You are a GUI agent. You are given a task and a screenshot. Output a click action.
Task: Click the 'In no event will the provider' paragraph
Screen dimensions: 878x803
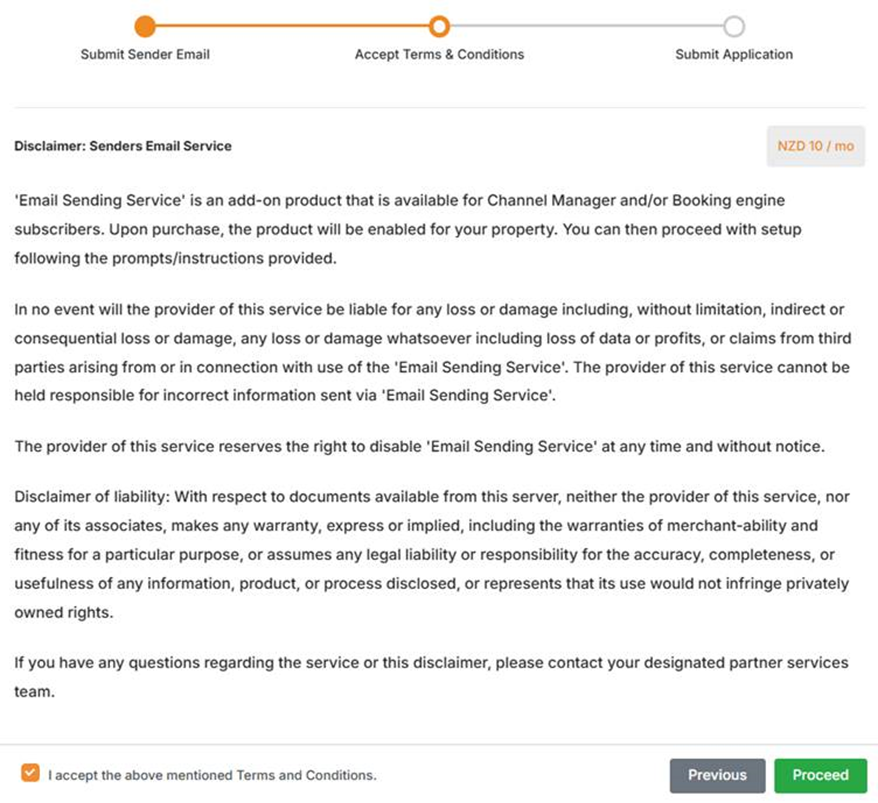pos(430,352)
